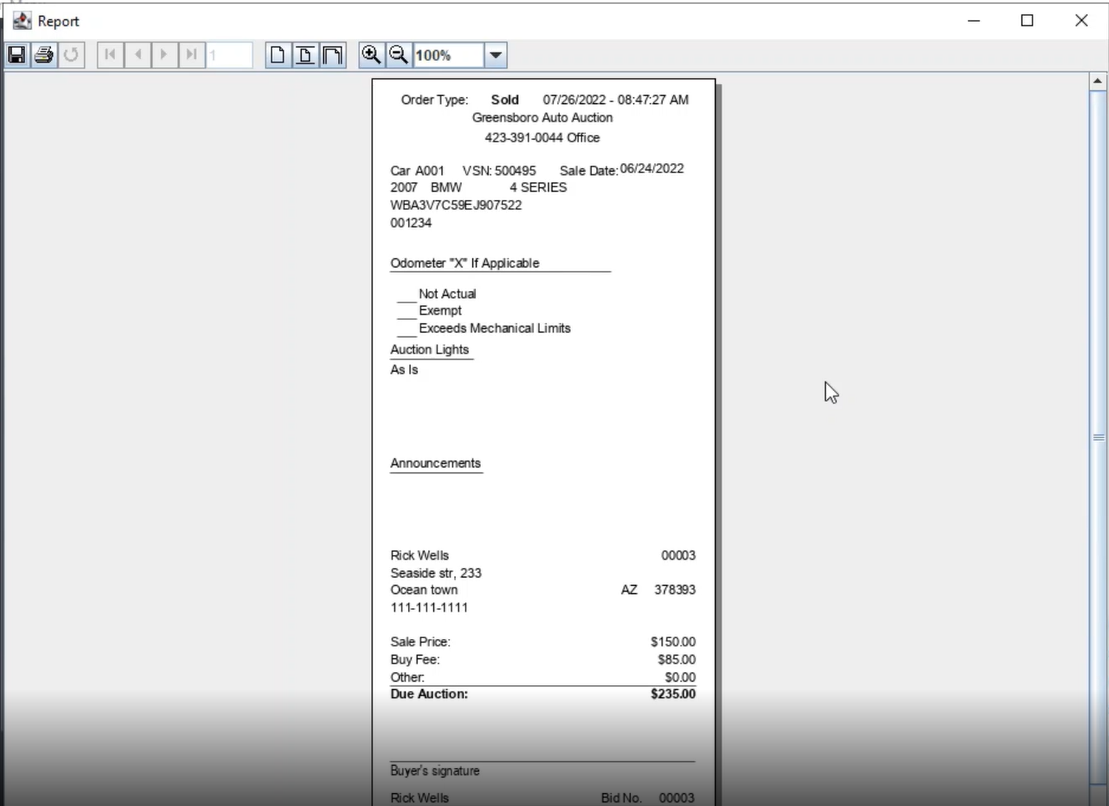This screenshot has width=1109, height=806.
Task: Maximize the Report window
Action: click(1027, 20)
